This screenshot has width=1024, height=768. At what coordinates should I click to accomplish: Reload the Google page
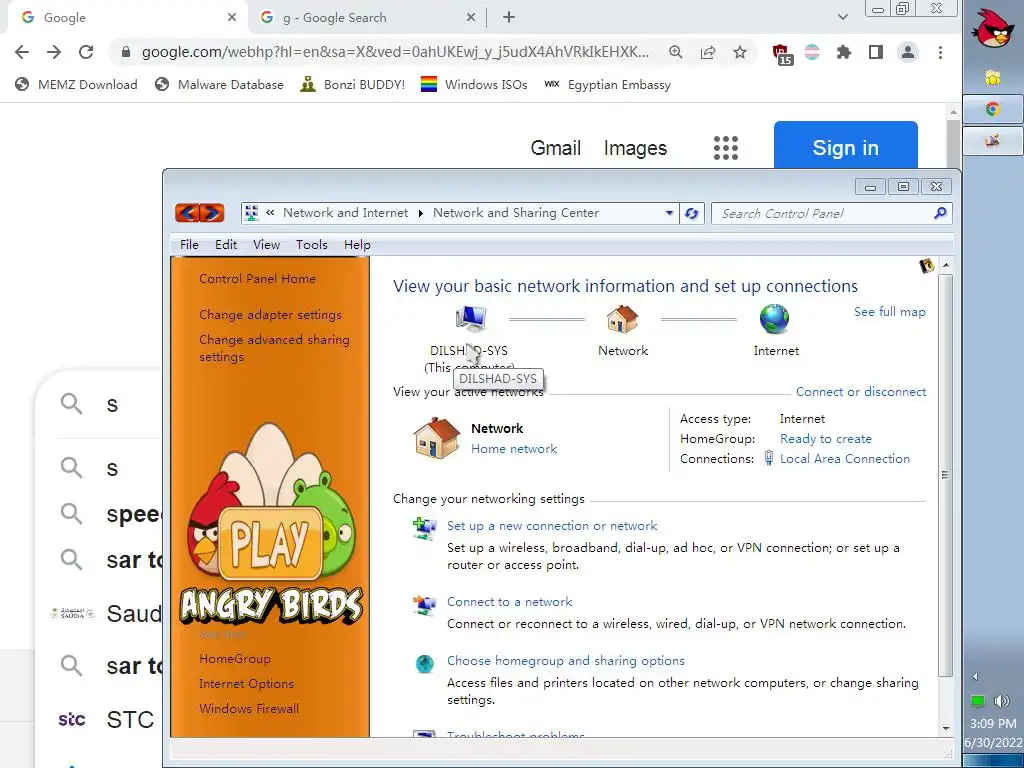pyautogui.click(x=86, y=52)
